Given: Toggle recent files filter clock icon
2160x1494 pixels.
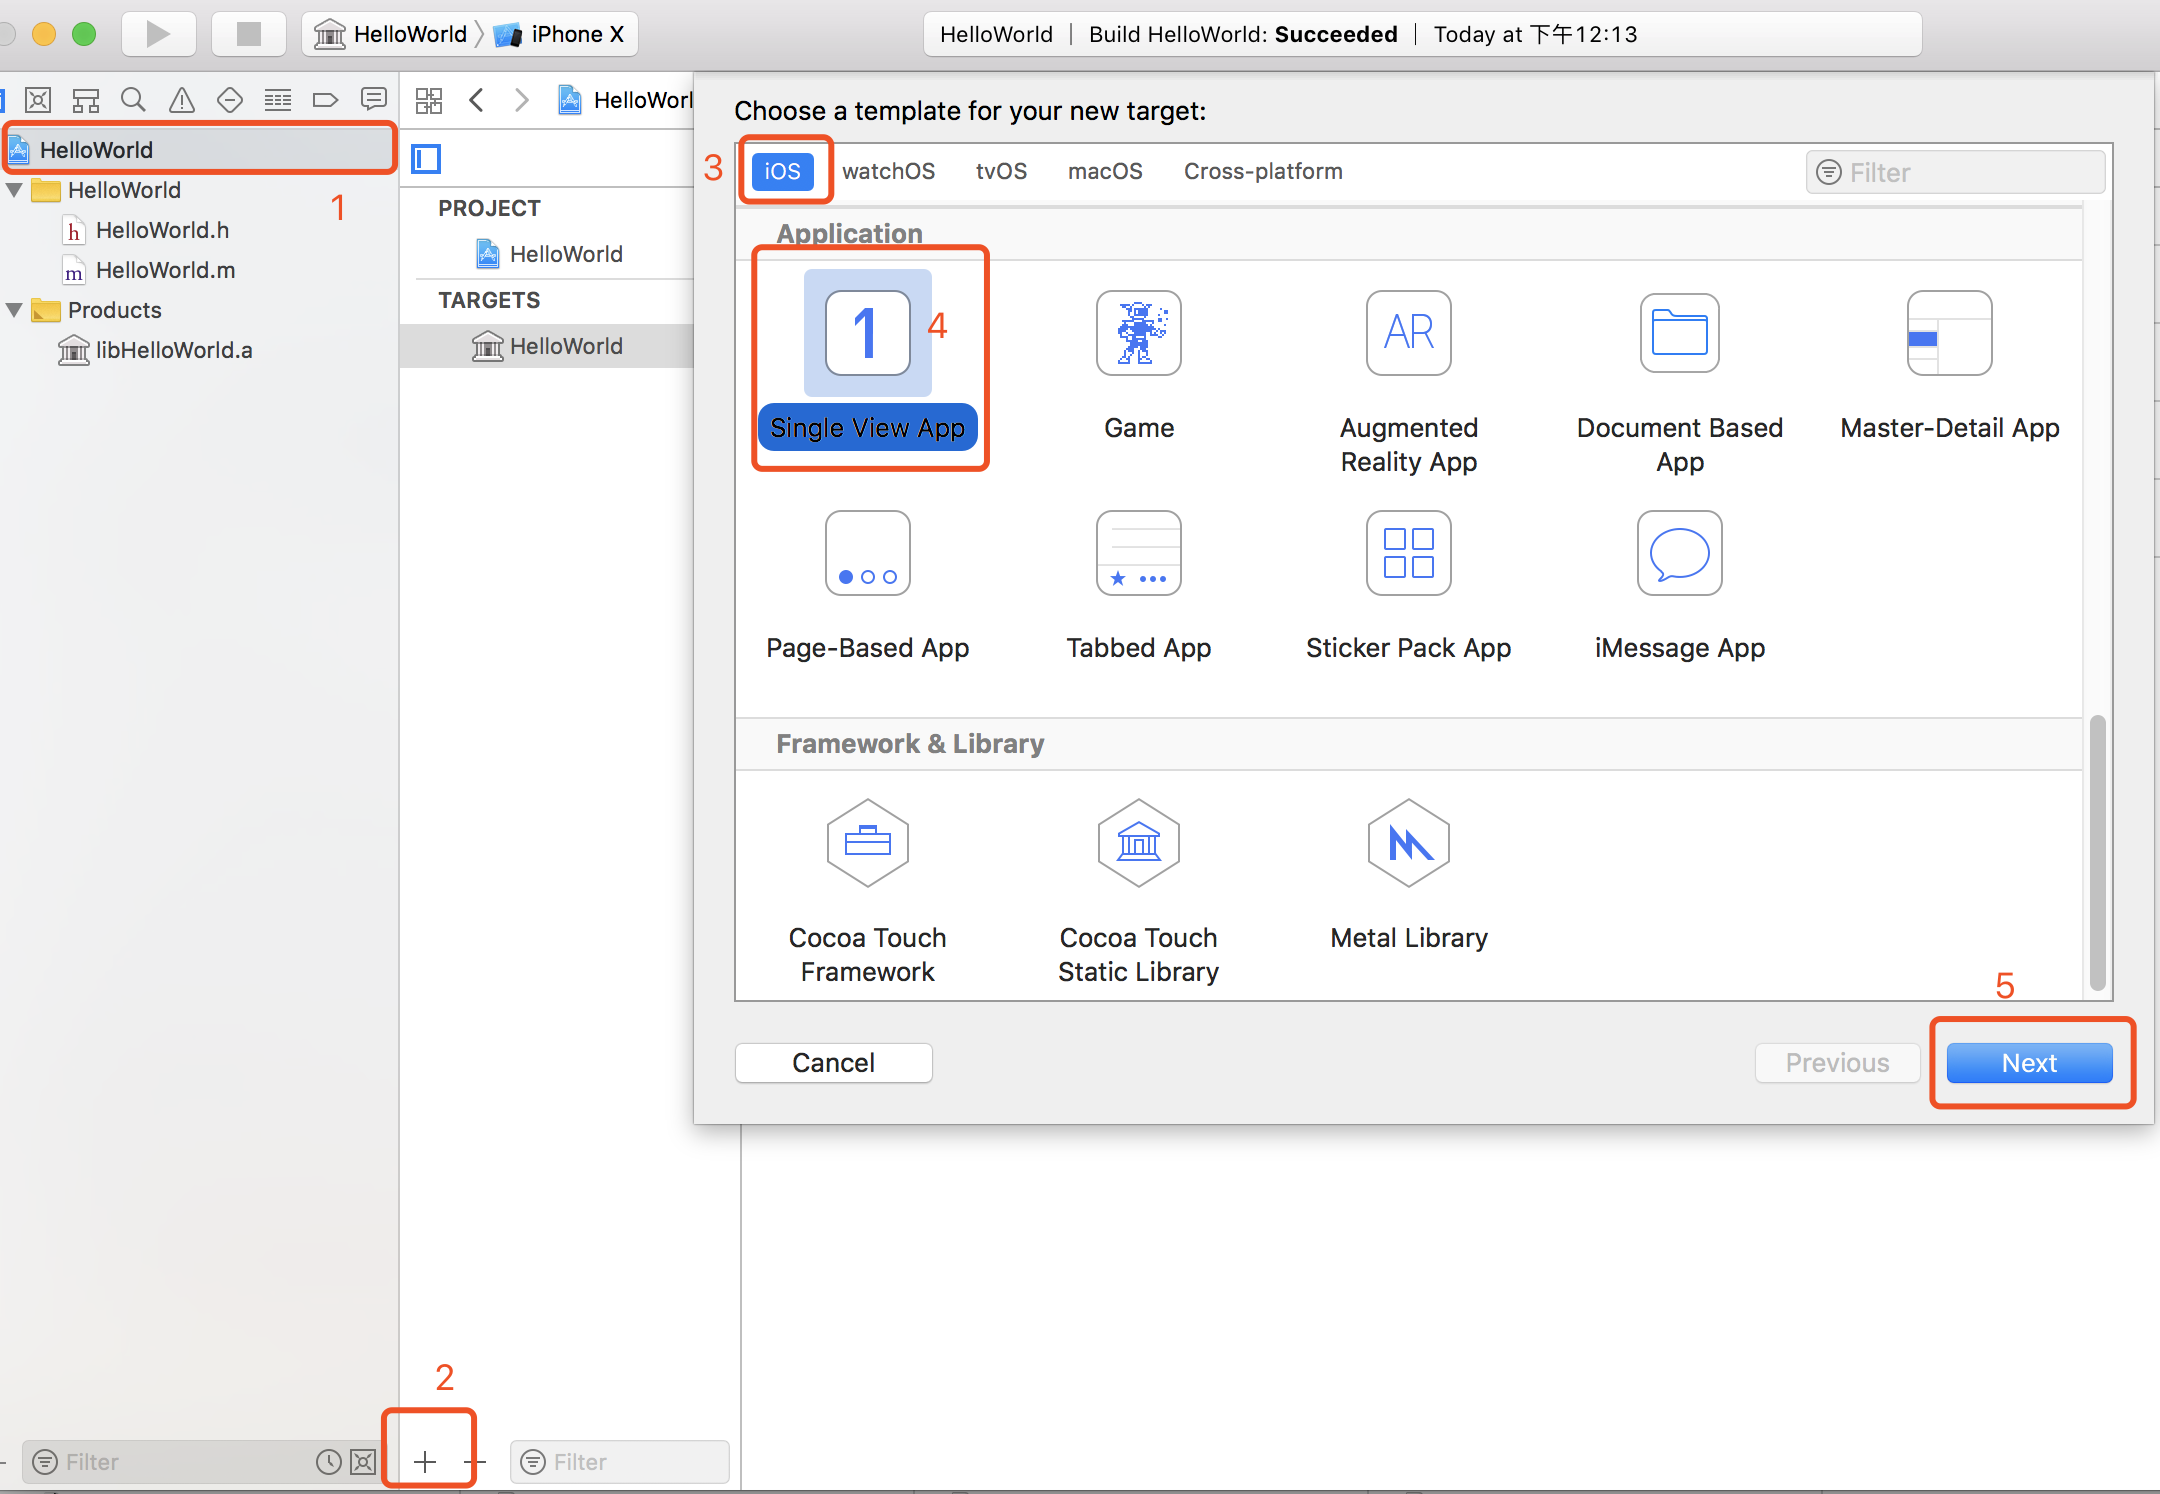Looking at the screenshot, I should 328,1462.
